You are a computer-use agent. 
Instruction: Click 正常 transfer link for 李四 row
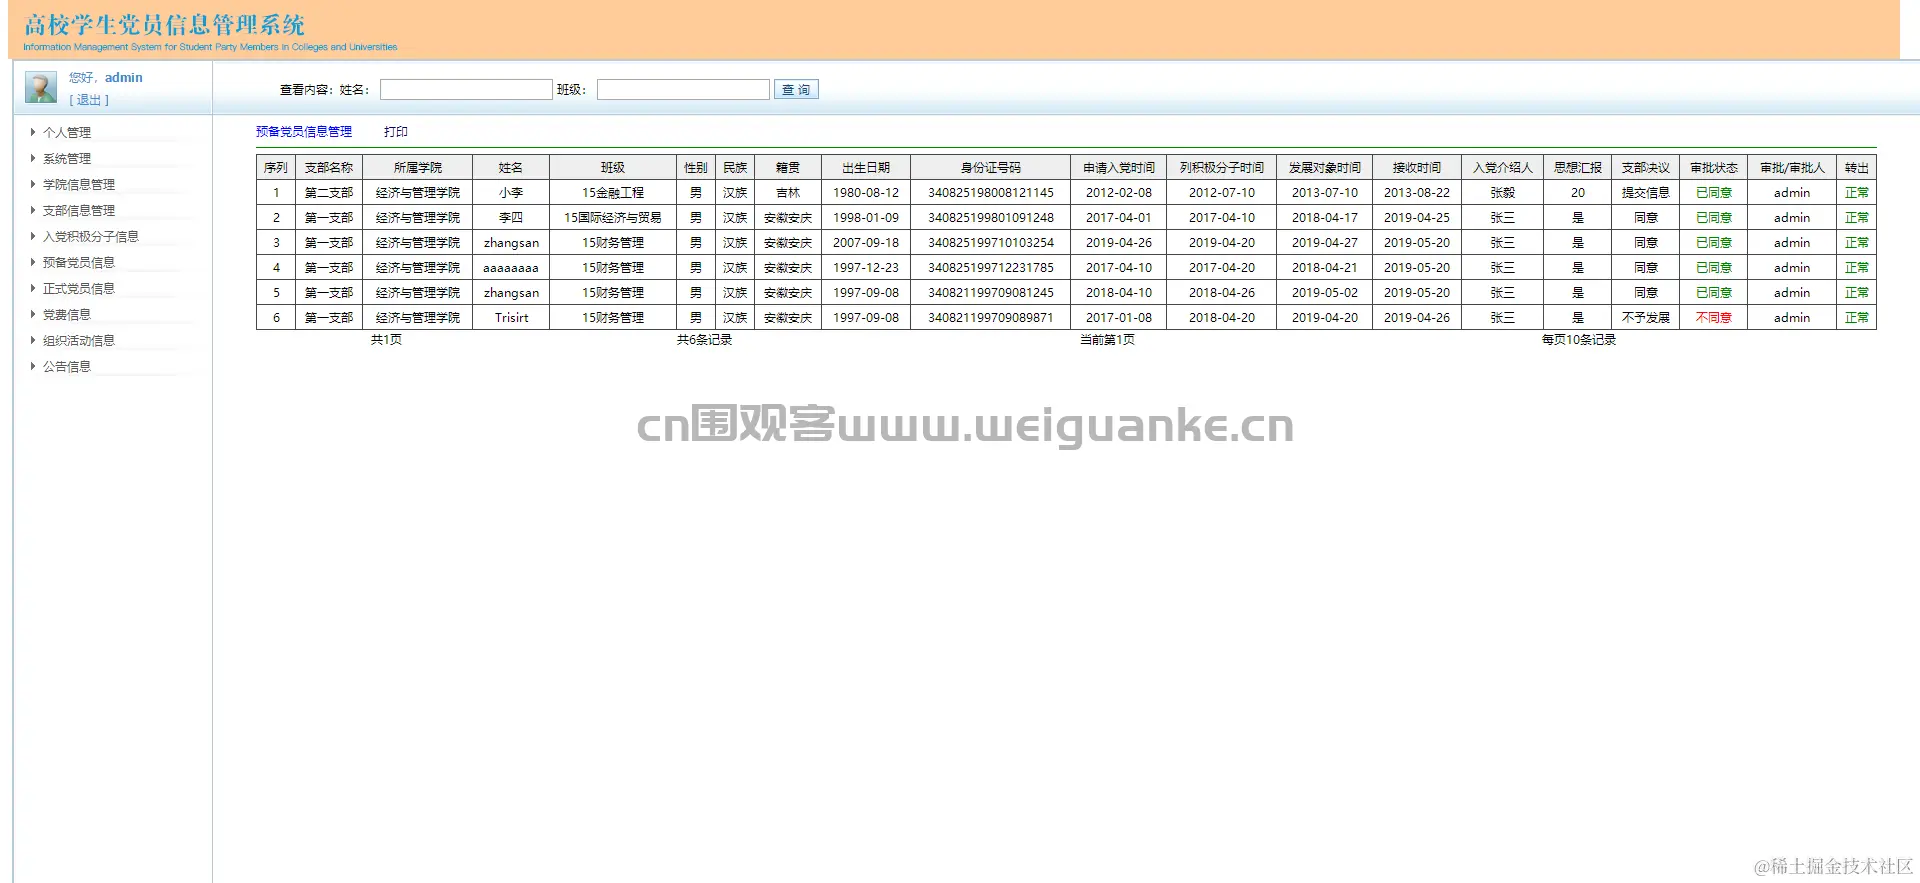[x=1857, y=218]
